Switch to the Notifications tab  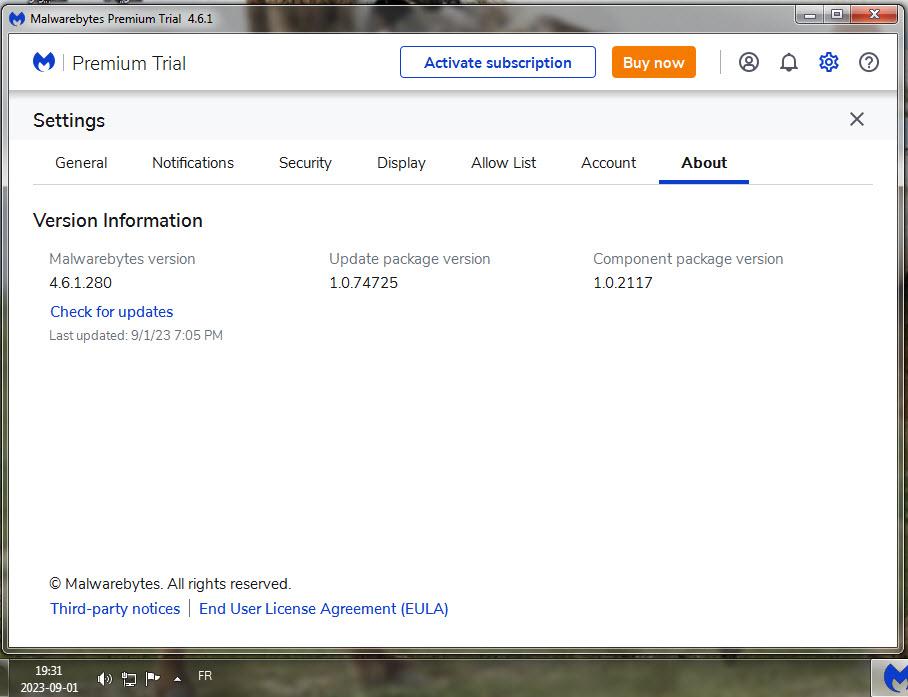point(193,163)
